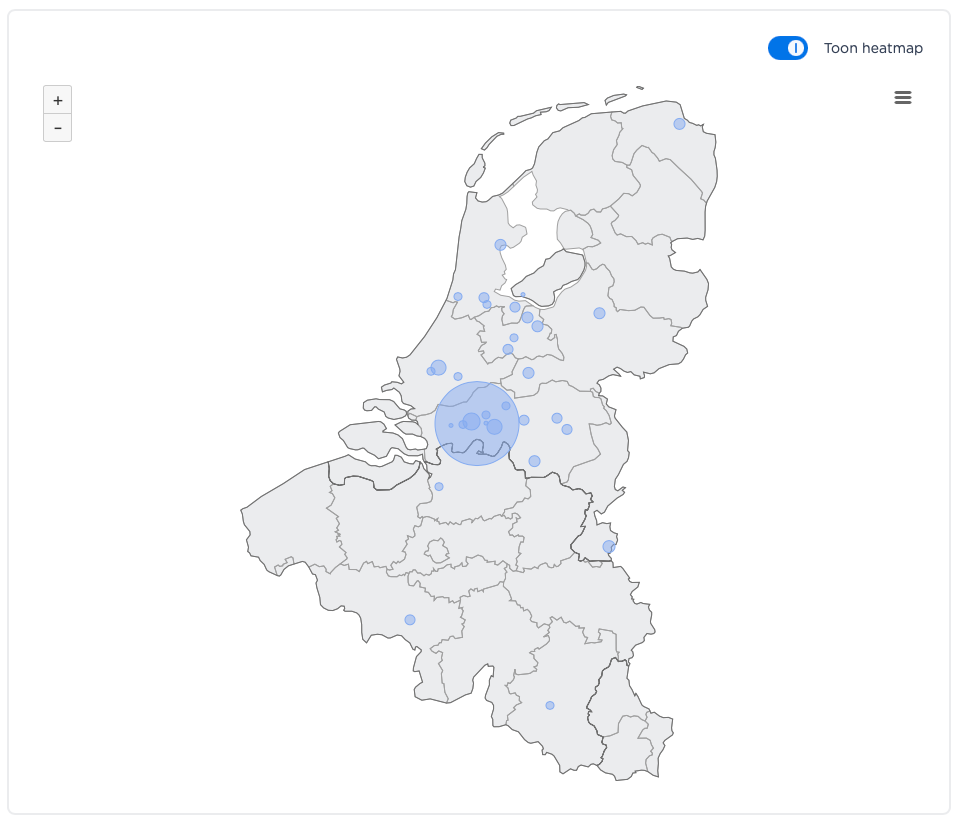Click the bubble near the Limburg border

[609, 547]
